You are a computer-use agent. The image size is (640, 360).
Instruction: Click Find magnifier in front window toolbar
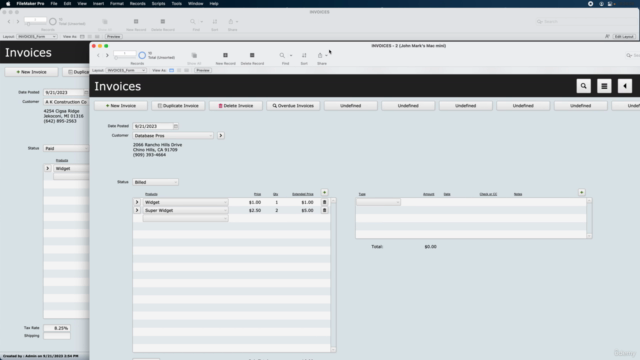[x=282, y=56]
